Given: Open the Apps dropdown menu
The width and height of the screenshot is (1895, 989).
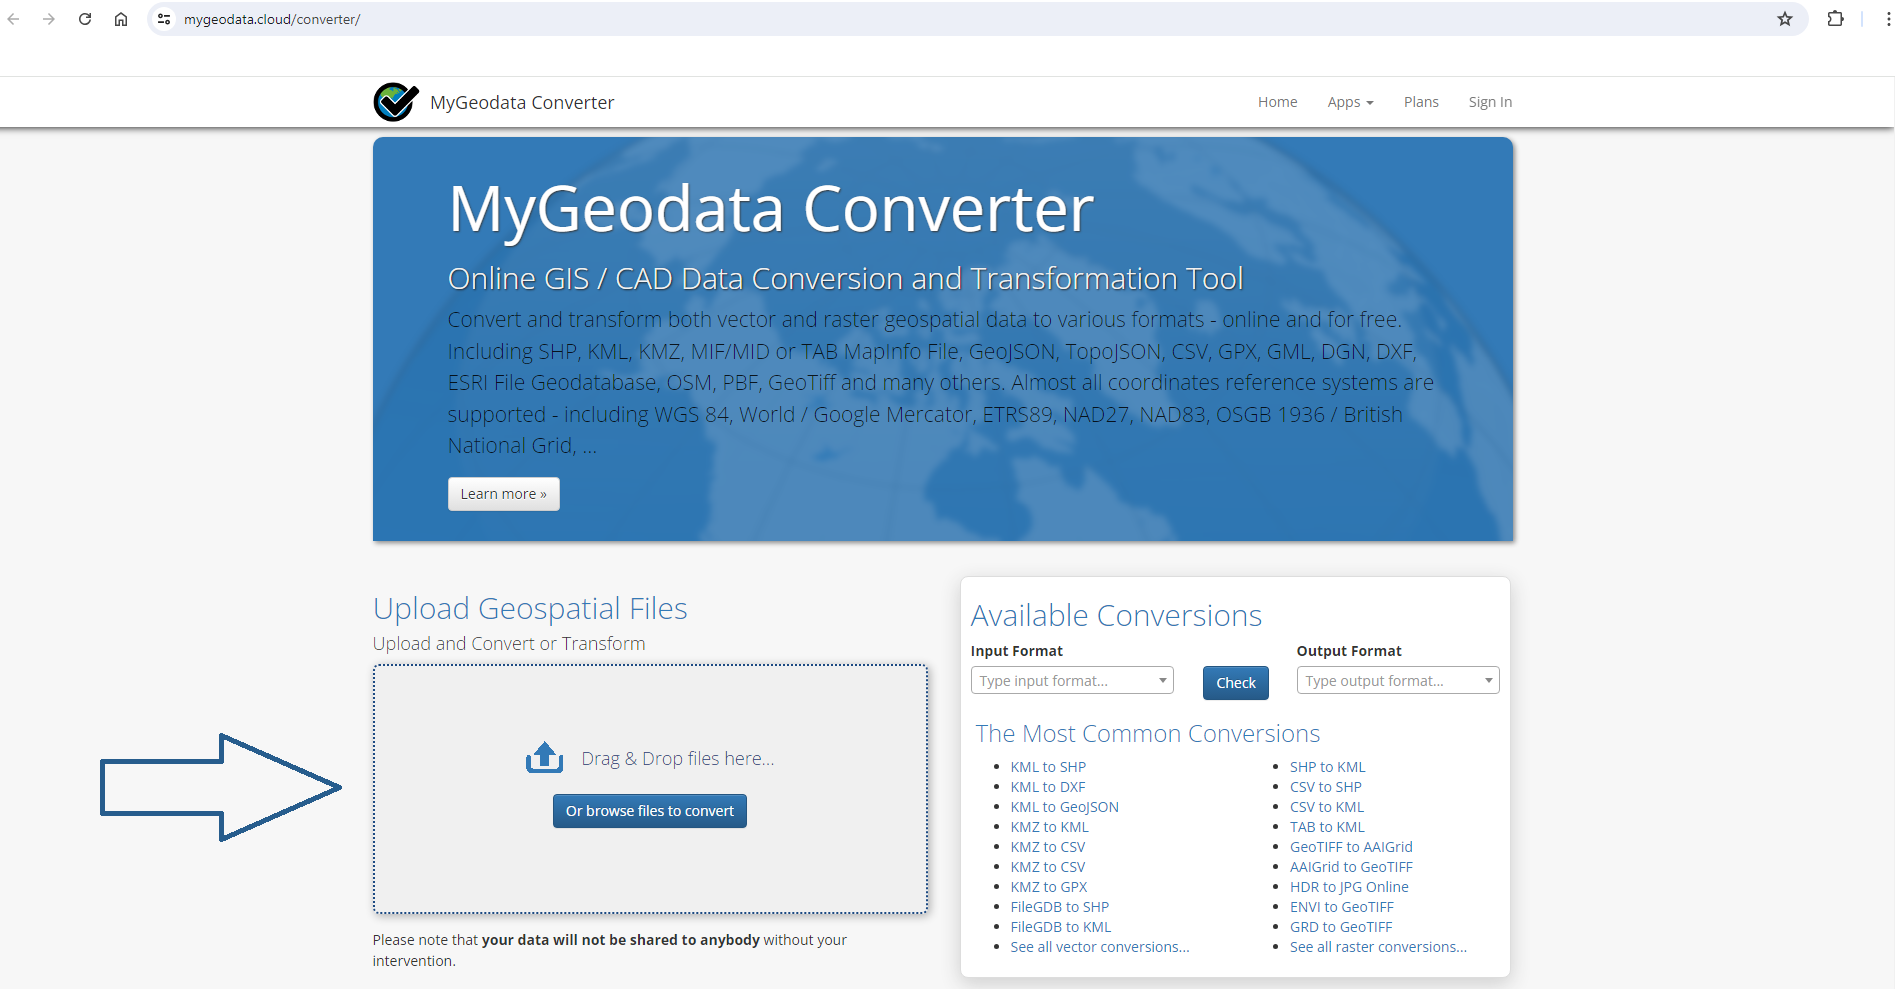Looking at the screenshot, I should 1350,102.
